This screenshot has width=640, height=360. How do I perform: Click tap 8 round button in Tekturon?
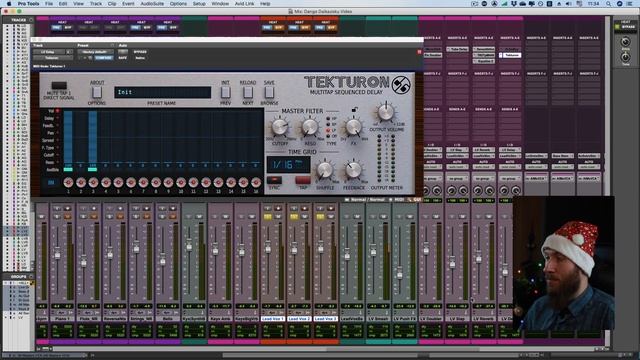click(156, 182)
